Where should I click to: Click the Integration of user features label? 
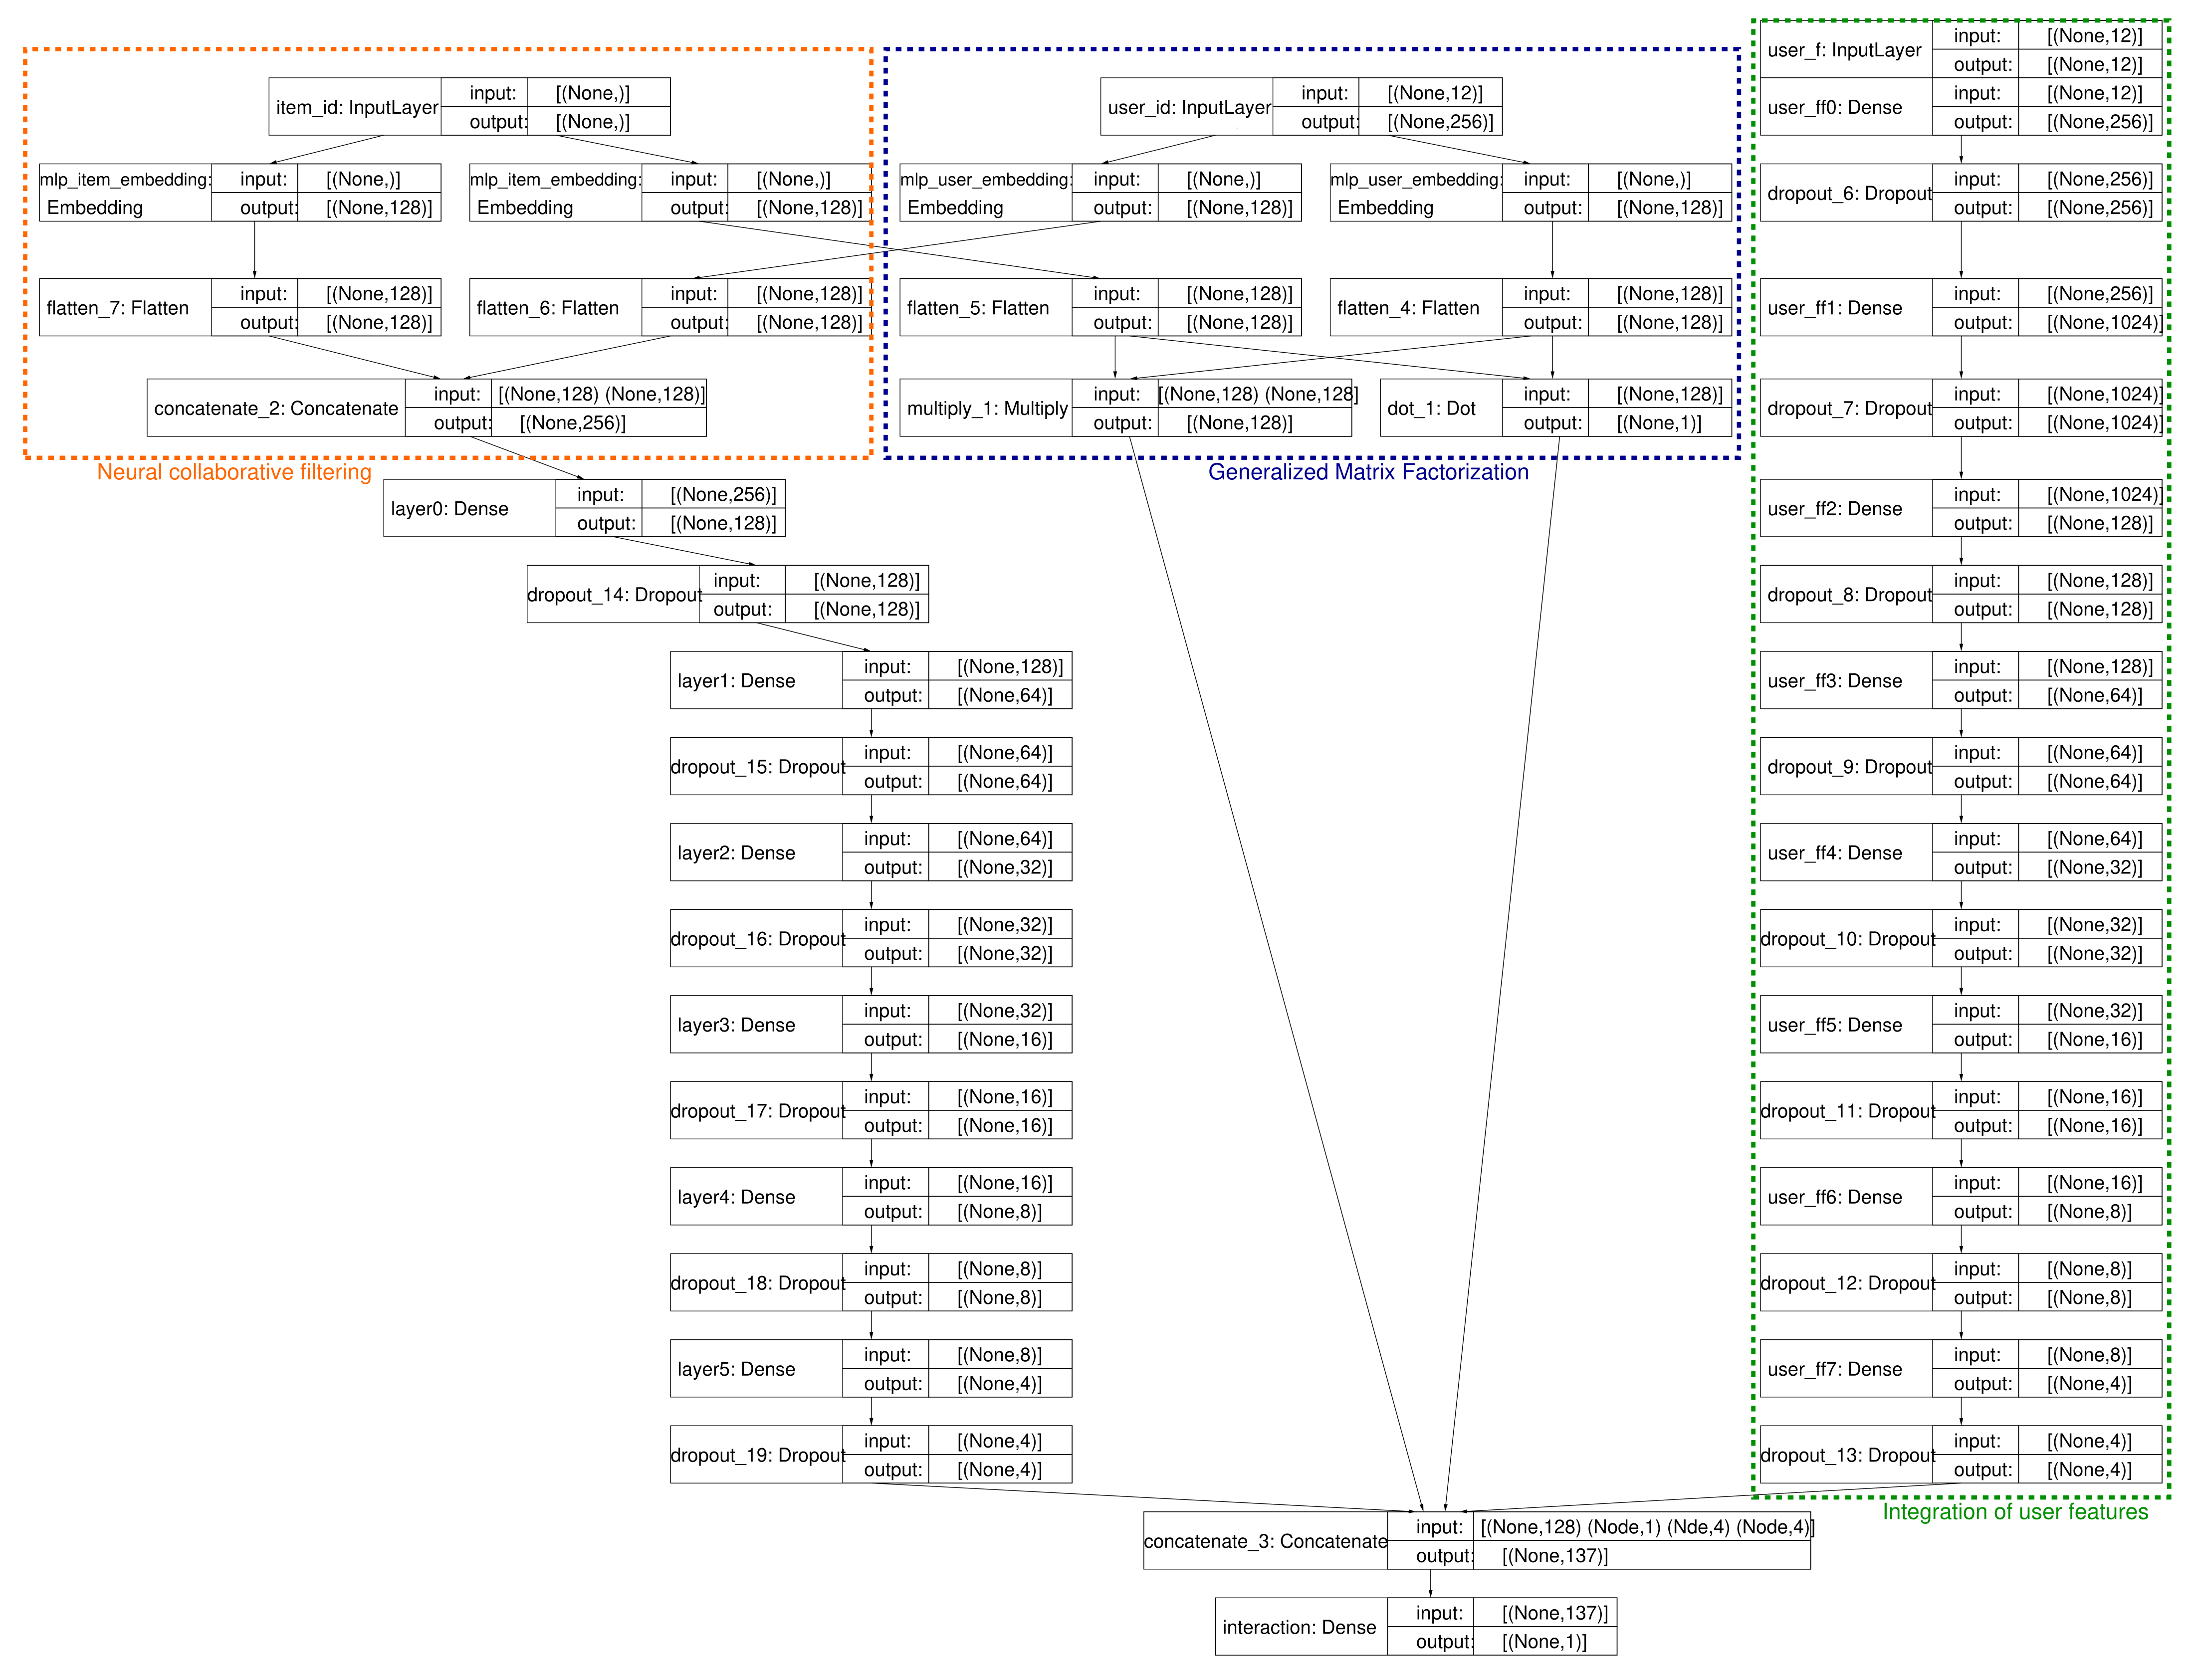(x=2014, y=1511)
